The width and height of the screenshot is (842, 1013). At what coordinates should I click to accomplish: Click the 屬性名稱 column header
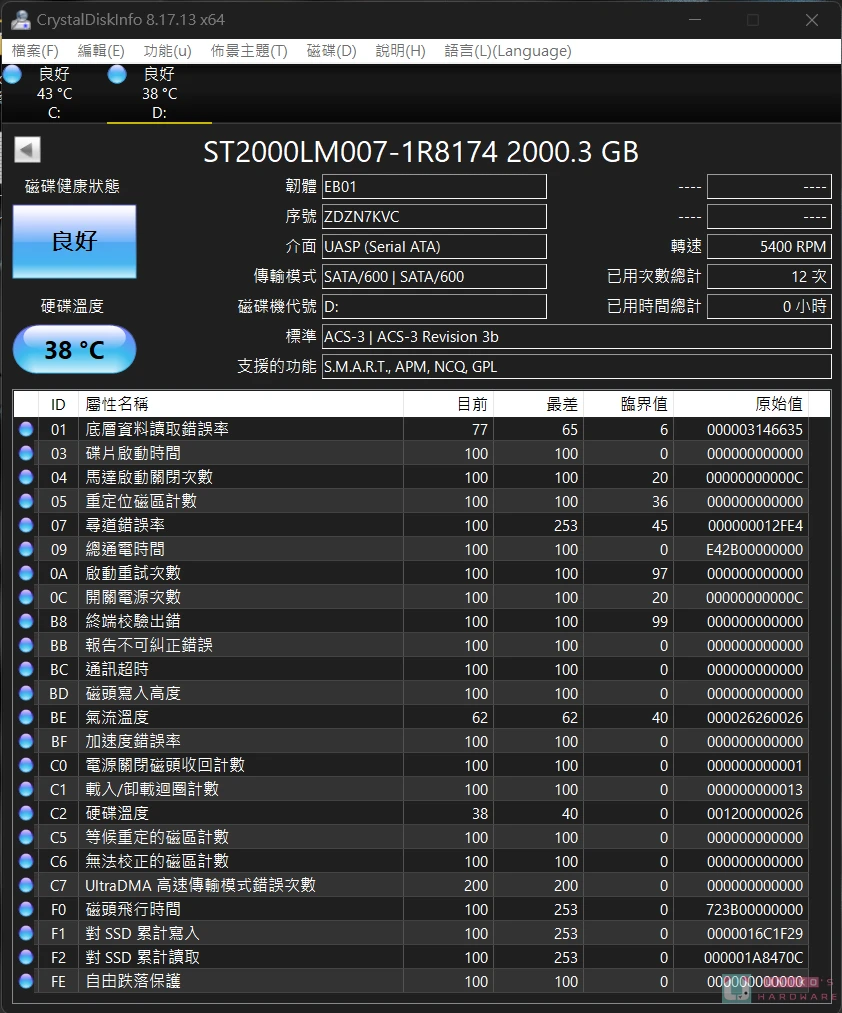[x=241, y=404]
